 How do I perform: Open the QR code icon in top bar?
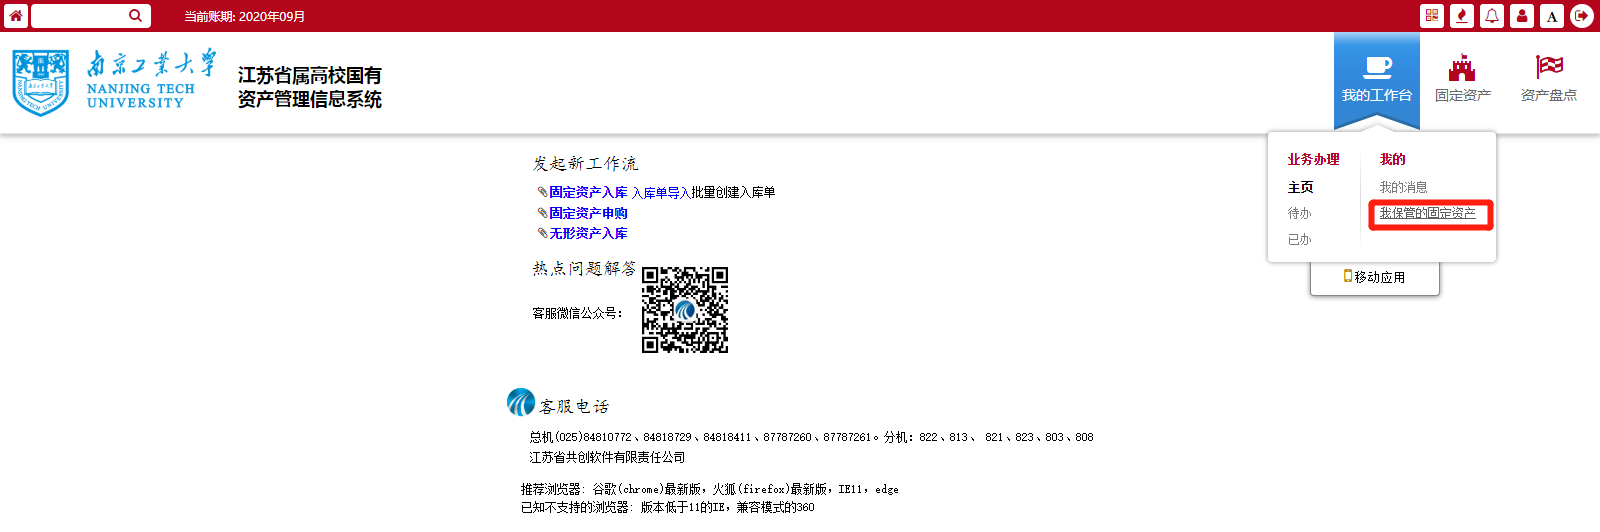tap(1432, 16)
